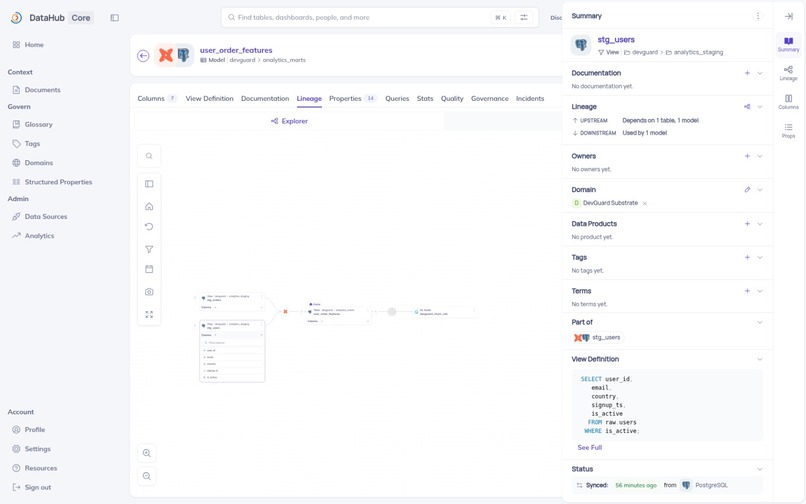Open the Props tab in right rail
806x504 pixels.
[x=788, y=131]
